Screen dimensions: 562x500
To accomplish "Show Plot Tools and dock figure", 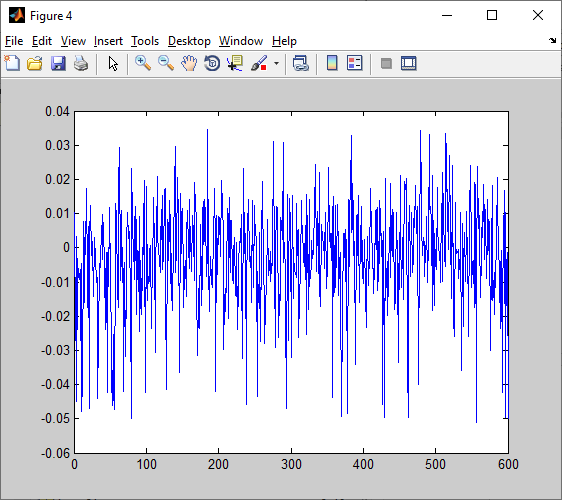I will (409, 63).
